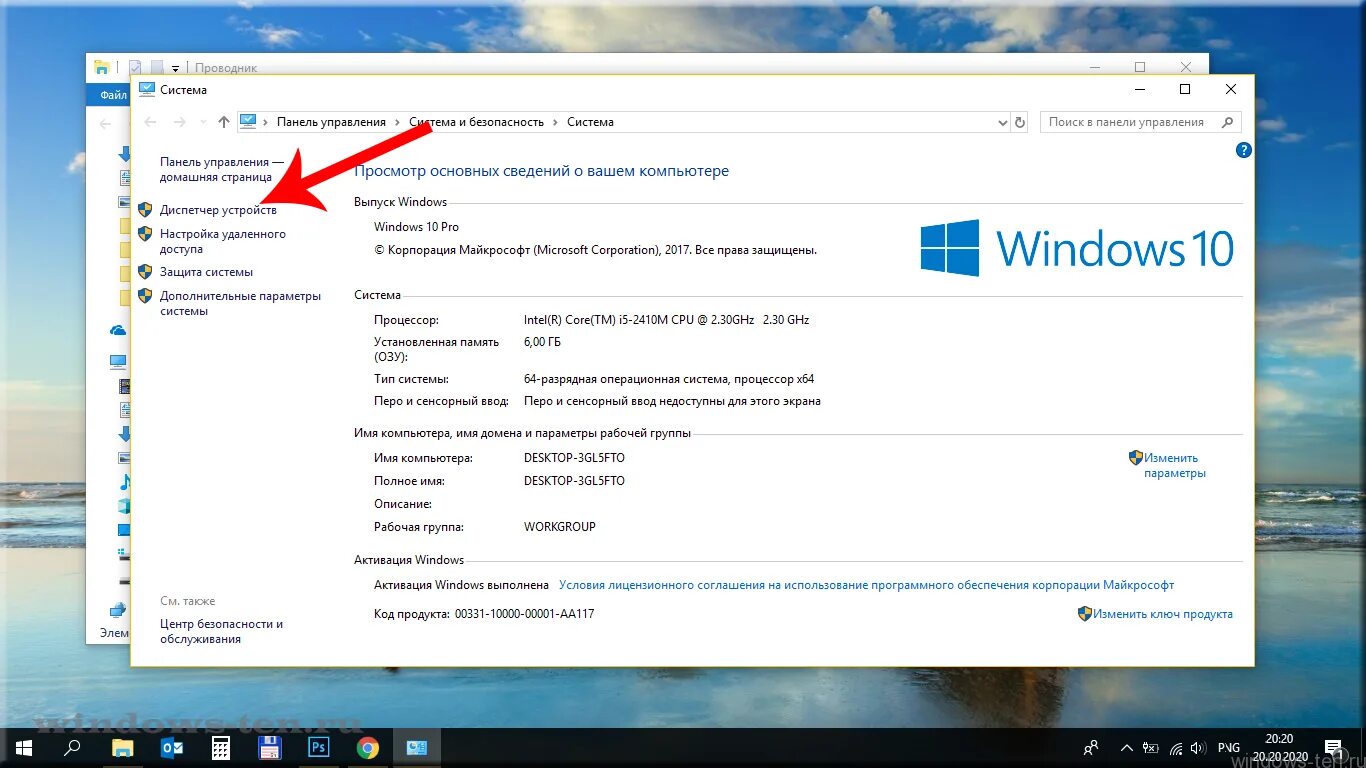Show hidden tray icons chevron
This screenshot has height=768, width=1366.
click(x=1127, y=747)
